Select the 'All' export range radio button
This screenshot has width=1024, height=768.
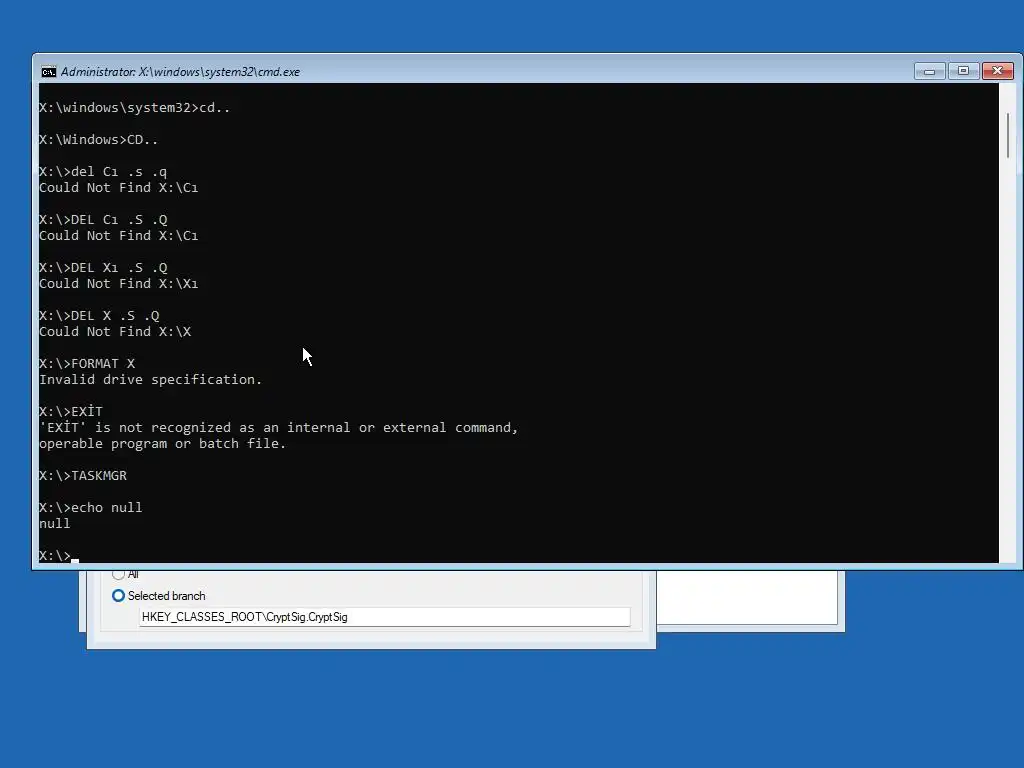(118, 574)
